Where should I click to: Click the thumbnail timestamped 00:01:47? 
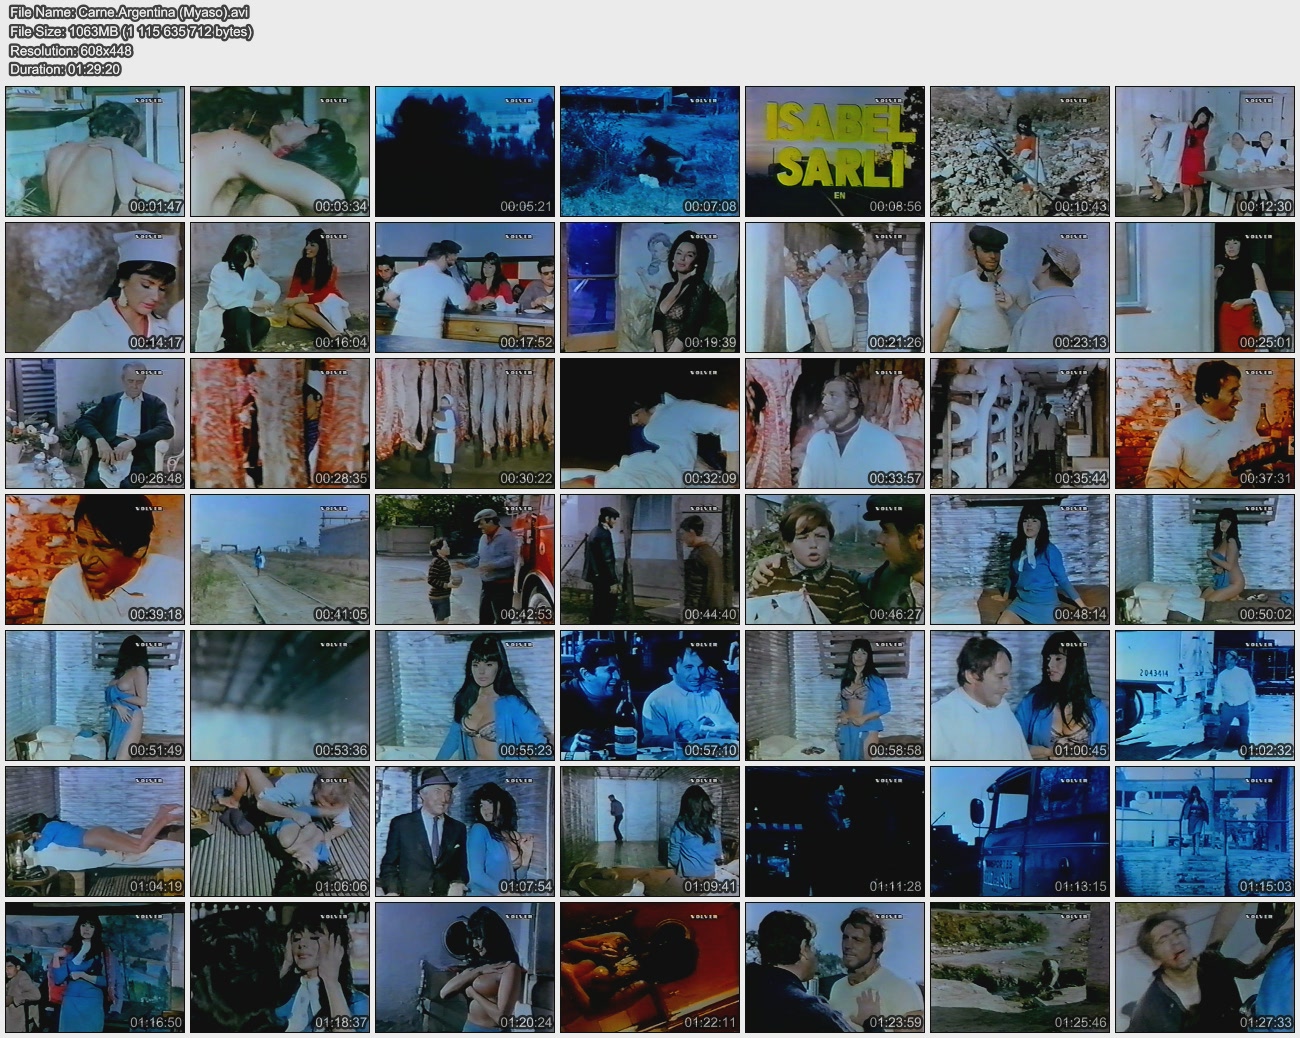coord(95,151)
